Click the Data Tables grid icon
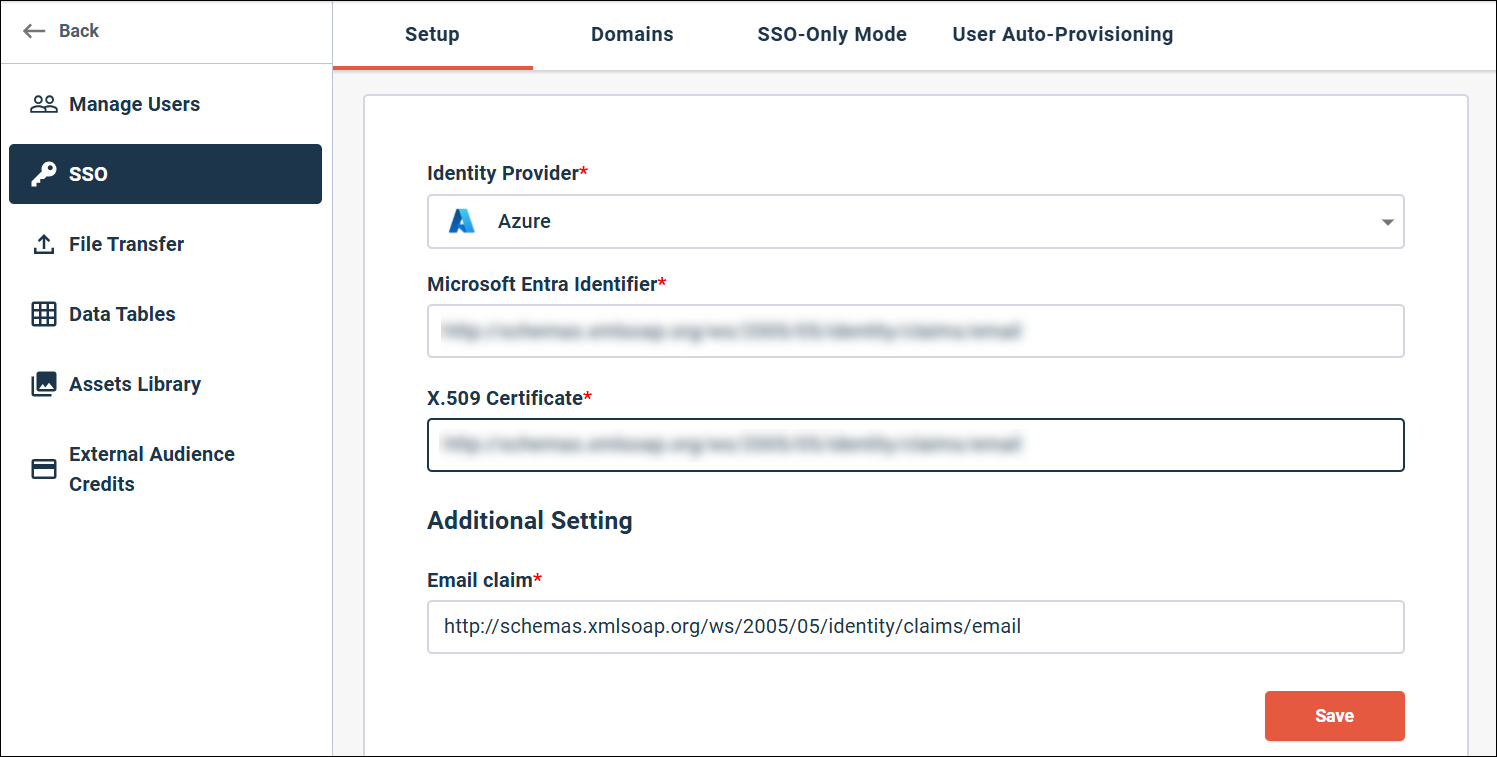The image size is (1497, 757). (x=44, y=314)
